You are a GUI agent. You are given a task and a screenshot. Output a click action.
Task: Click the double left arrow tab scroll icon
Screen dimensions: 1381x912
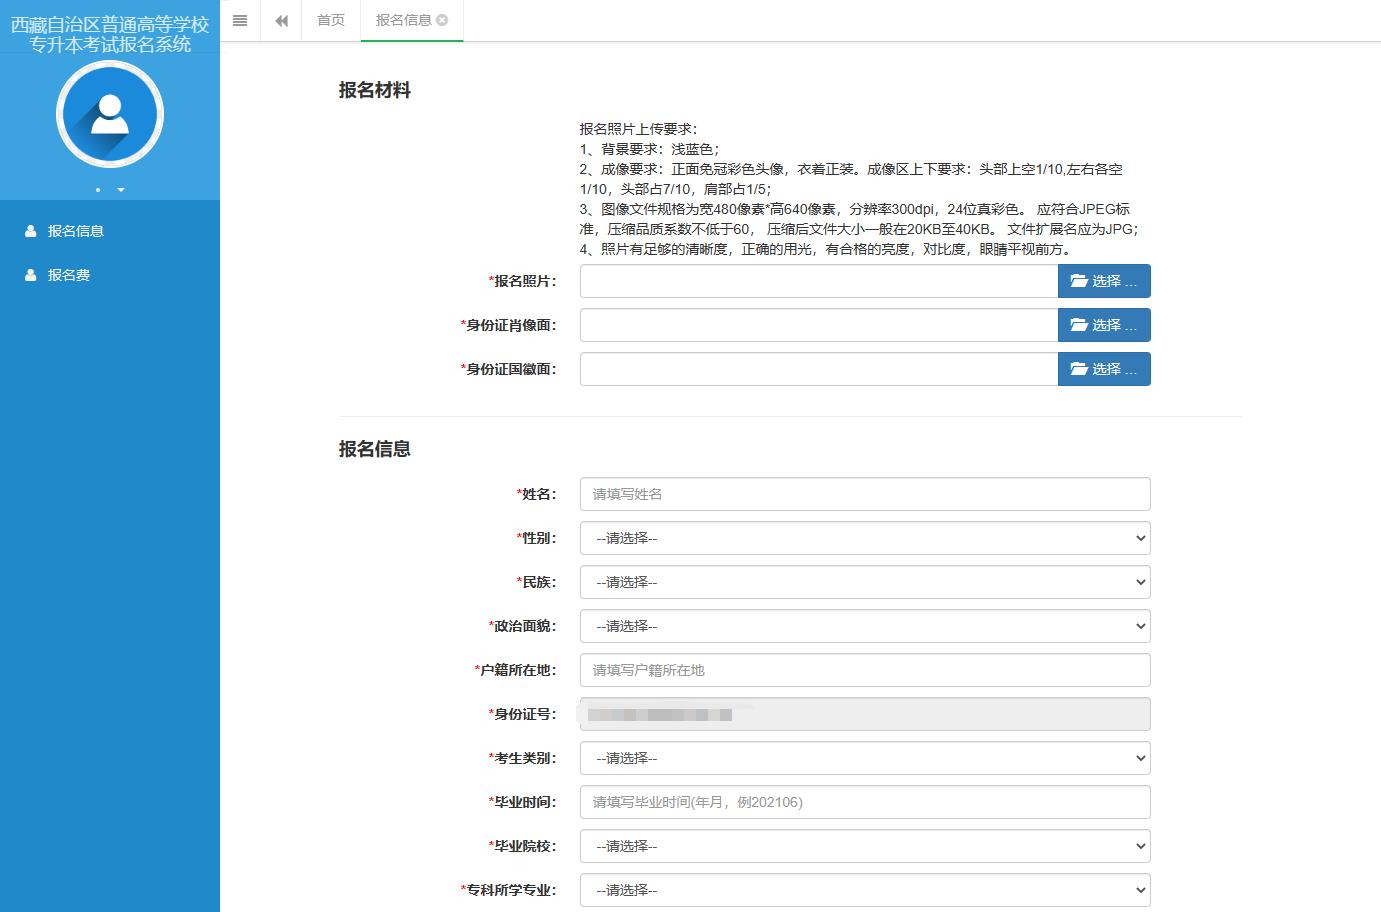pyautogui.click(x=281, y=21)
